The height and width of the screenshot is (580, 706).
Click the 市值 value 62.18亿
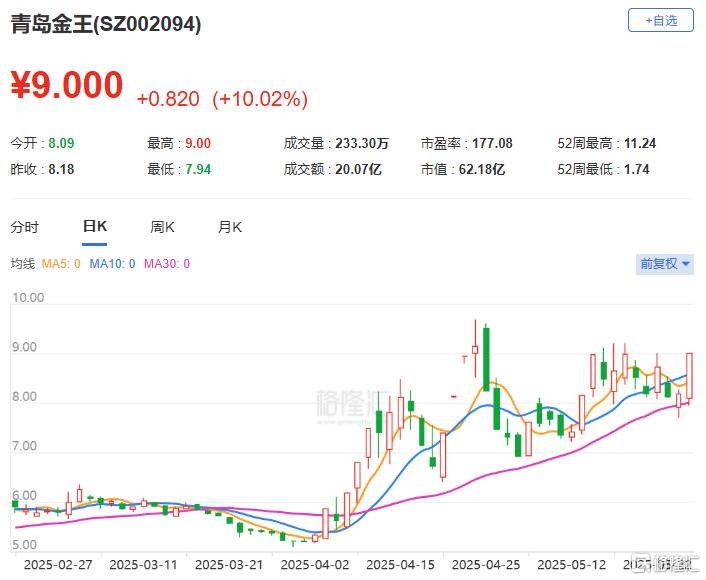pyautogui.click(x=482, y=169)
